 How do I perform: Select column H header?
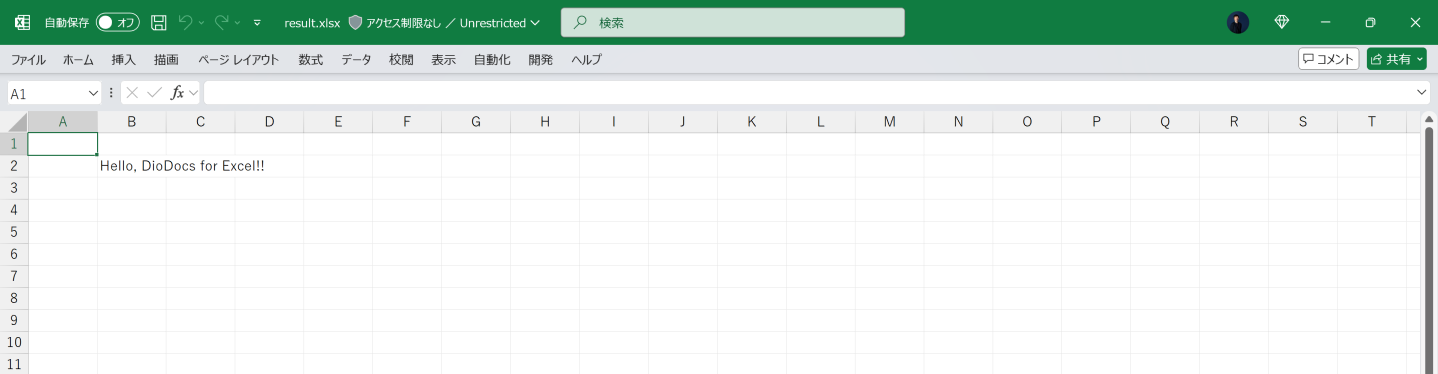click(x=545, y=122)
